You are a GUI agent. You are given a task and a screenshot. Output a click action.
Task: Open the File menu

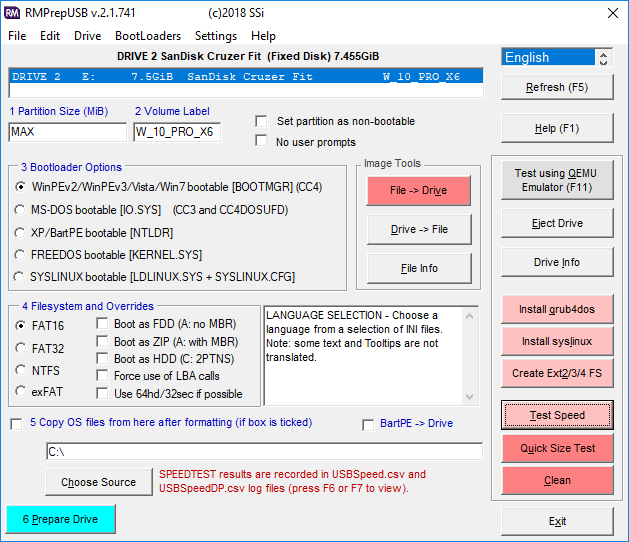coord(17,35)
